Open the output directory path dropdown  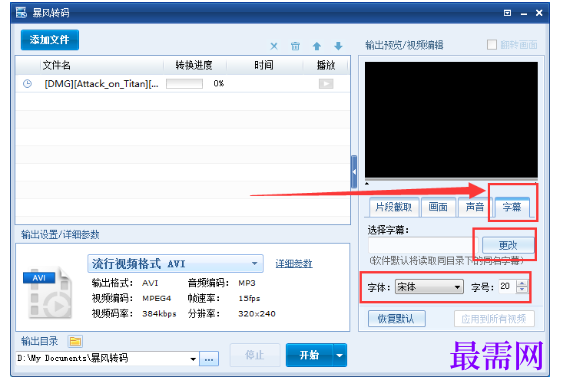193,359
